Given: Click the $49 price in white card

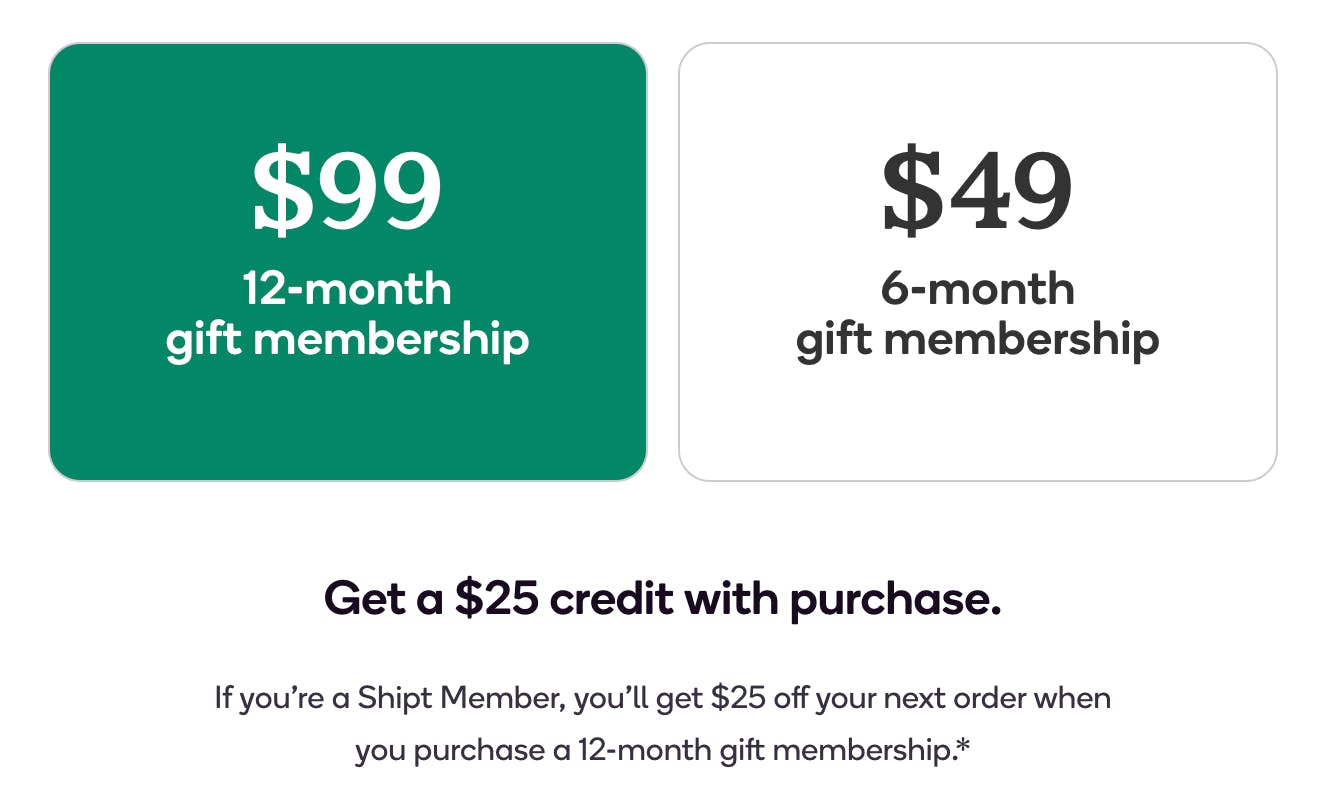Looking at the screenshot, I should [x=977, y=190].
